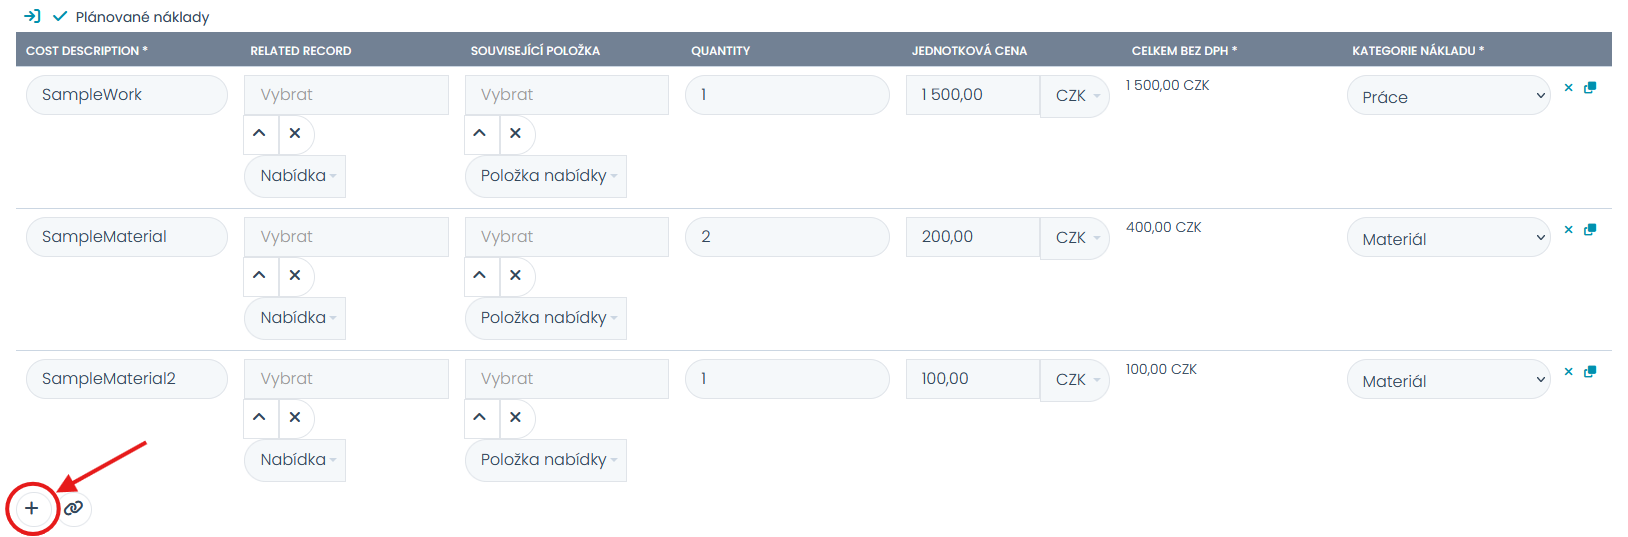Delete the SampleWork cost row
The height and width of the screenshot is (537, 1628).
point(1568,88)
